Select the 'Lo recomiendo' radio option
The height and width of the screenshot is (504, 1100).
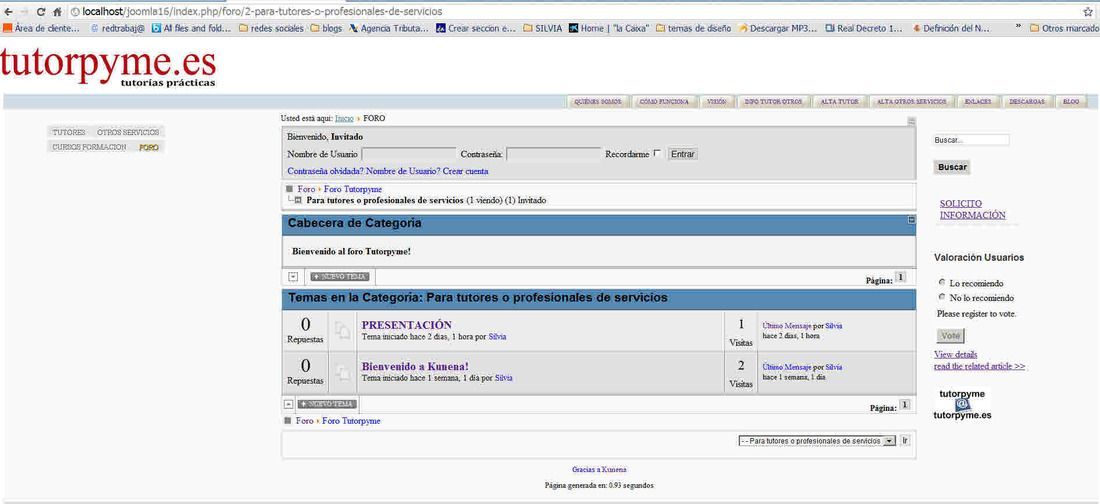tap(941, 282)
